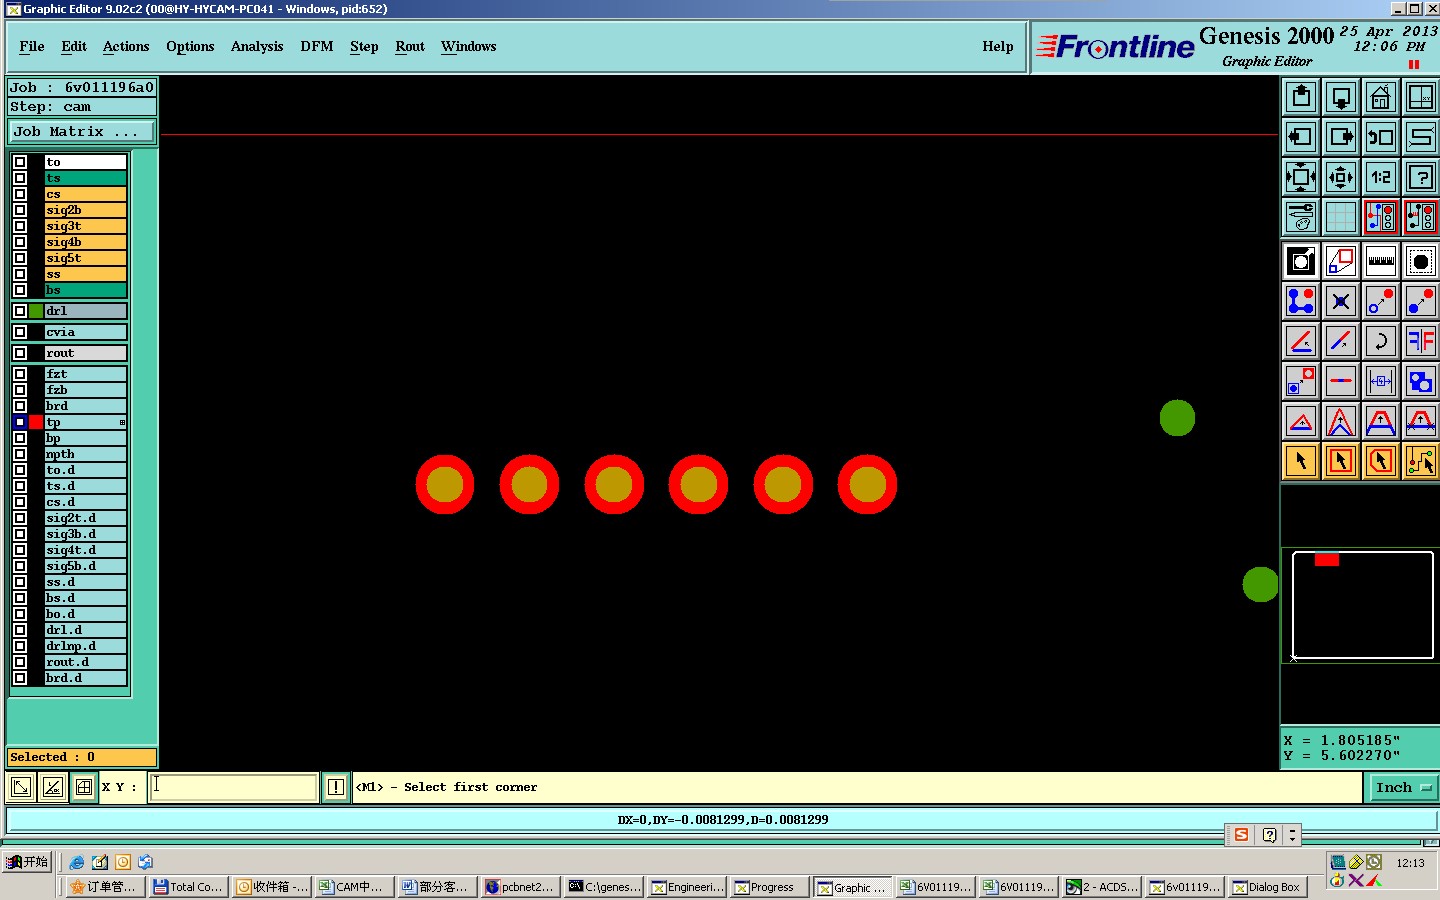Click in the X Y coordinate input field
This screenshot has height=900, width=1440.
(x=234, y=787)
